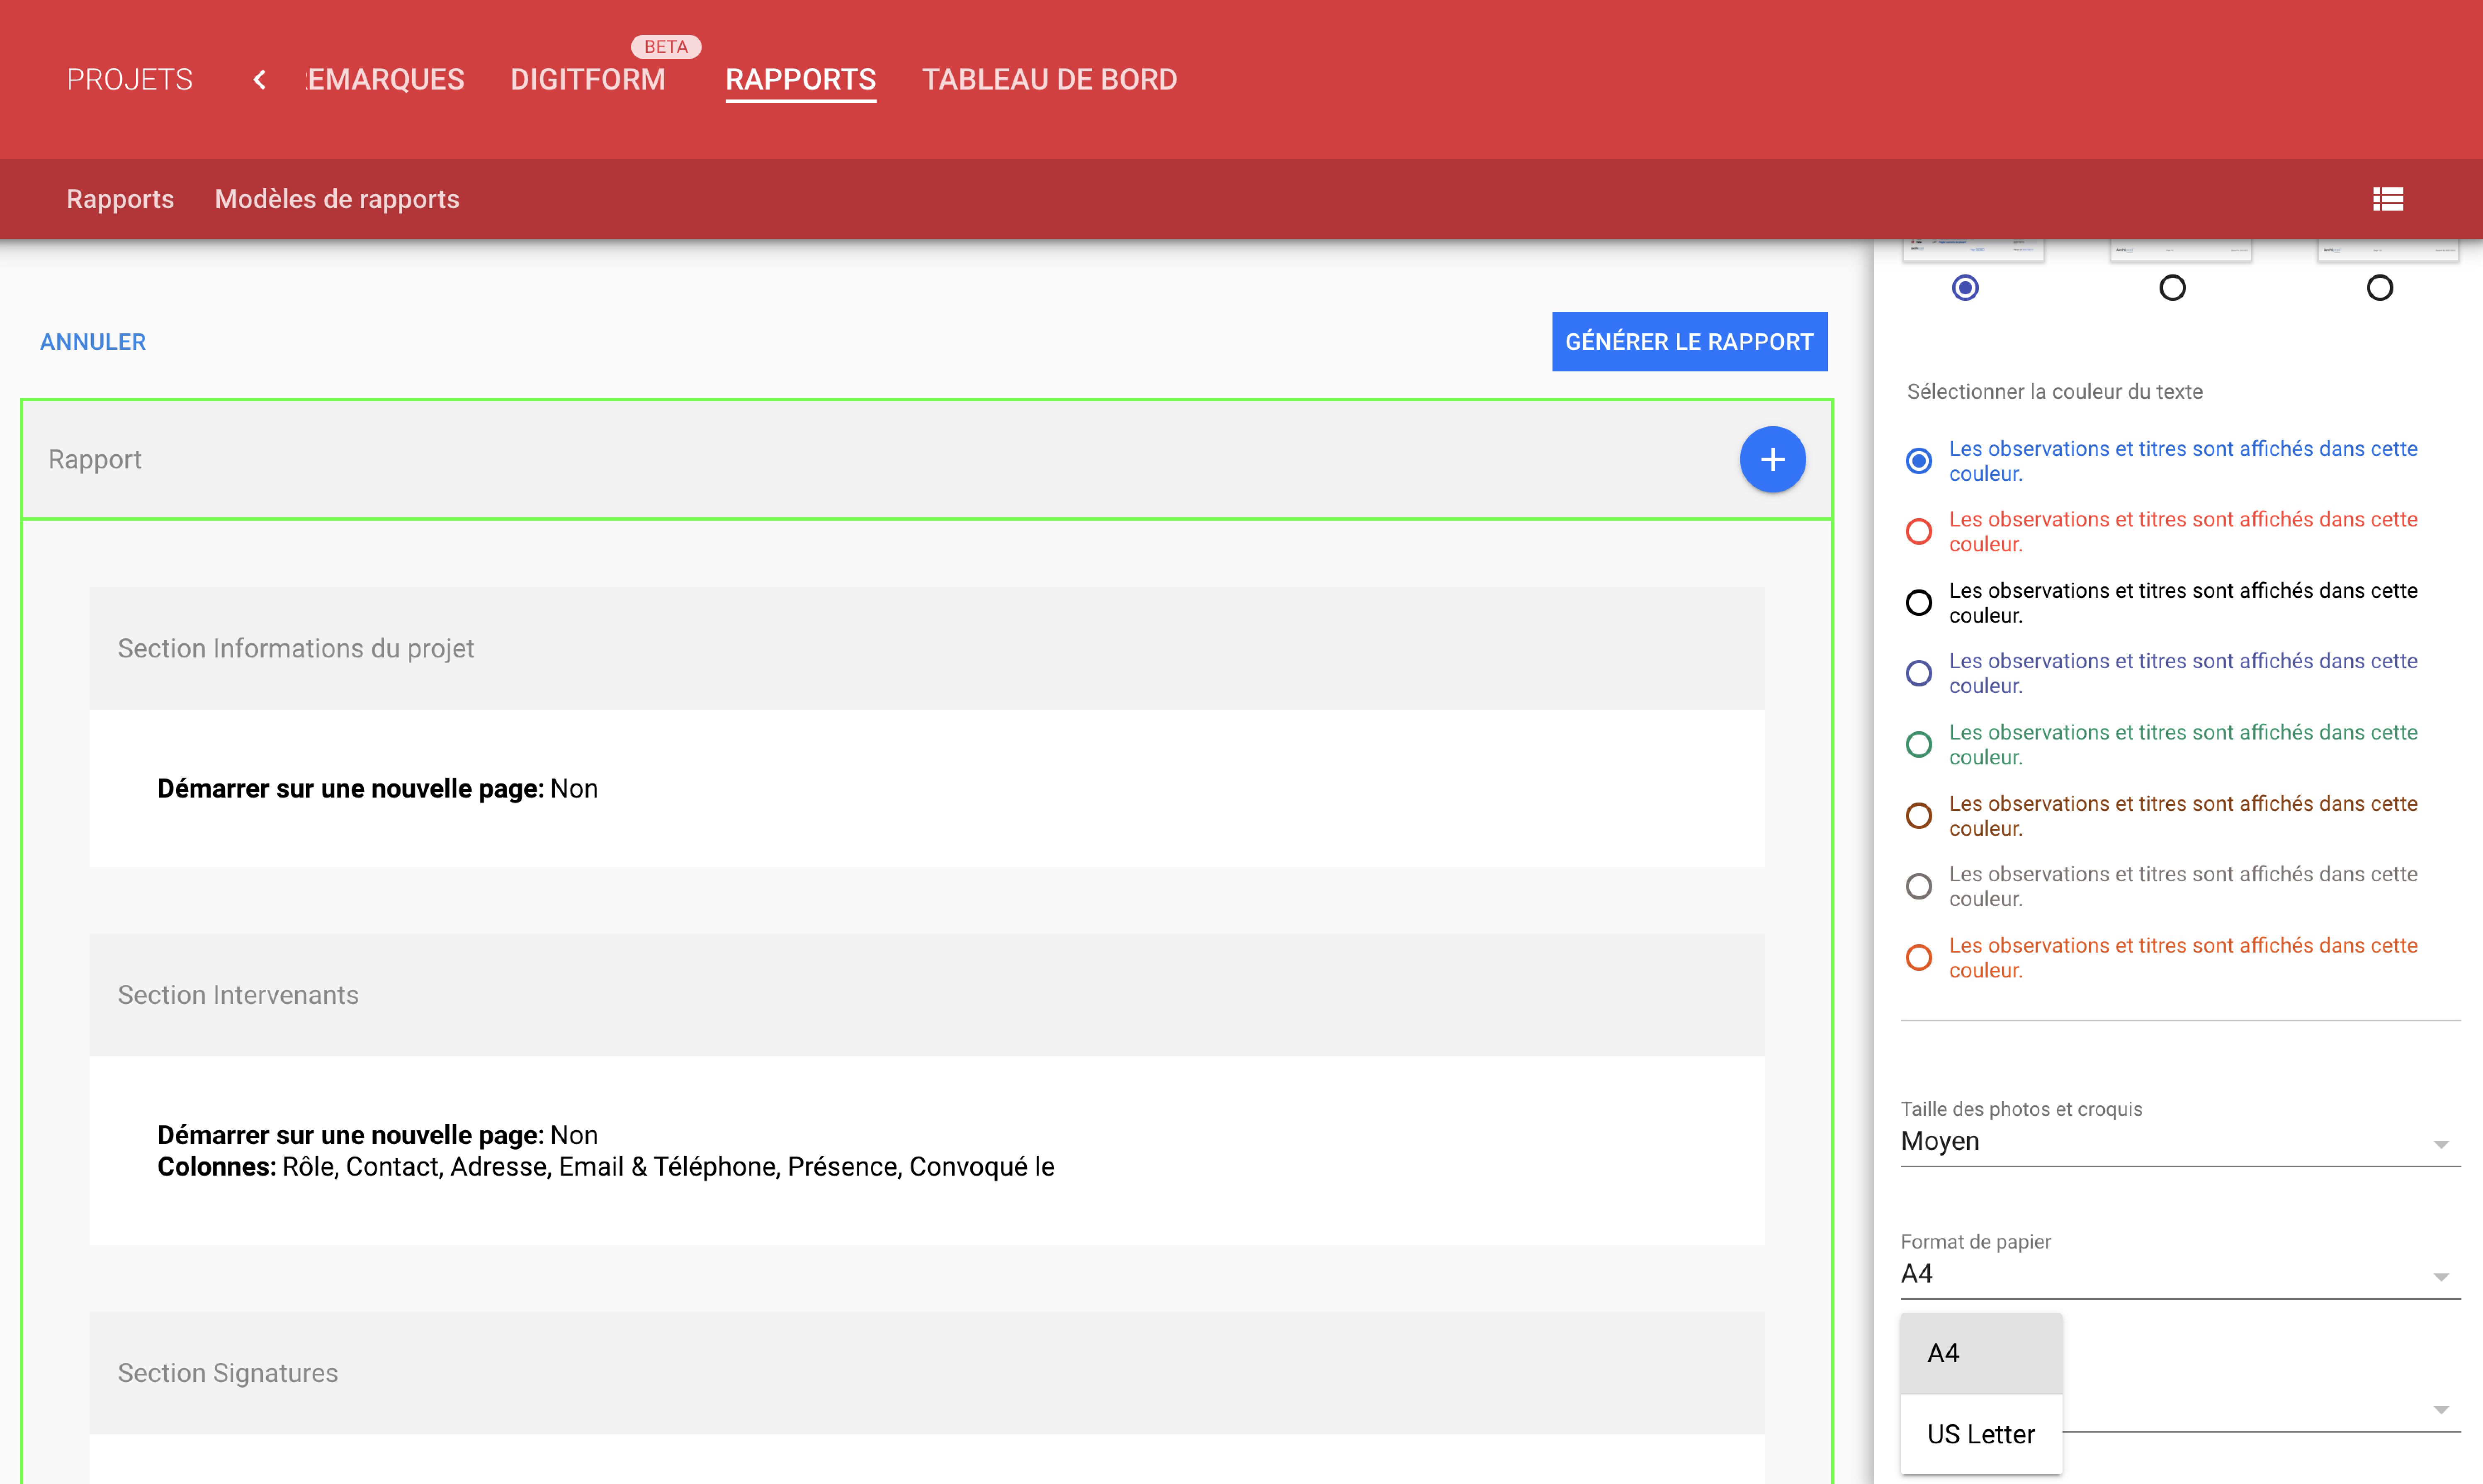Choose the green text color option
The image size is (2483, 1484).
[1918, 744]
